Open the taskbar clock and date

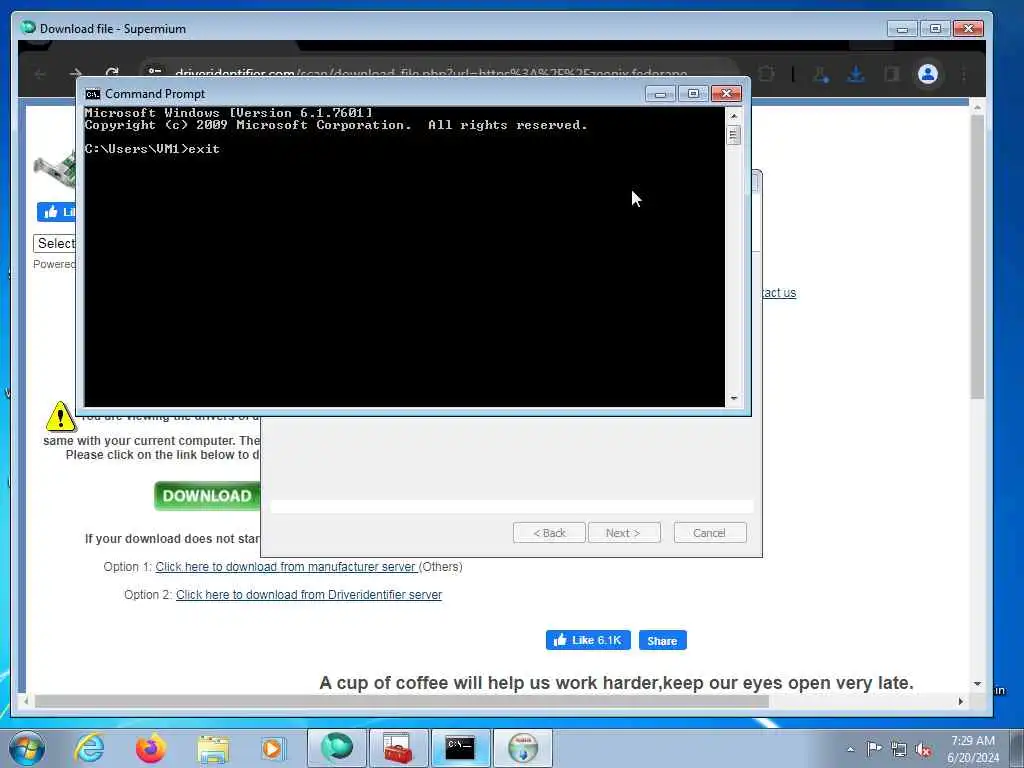[x=973, y=748]
